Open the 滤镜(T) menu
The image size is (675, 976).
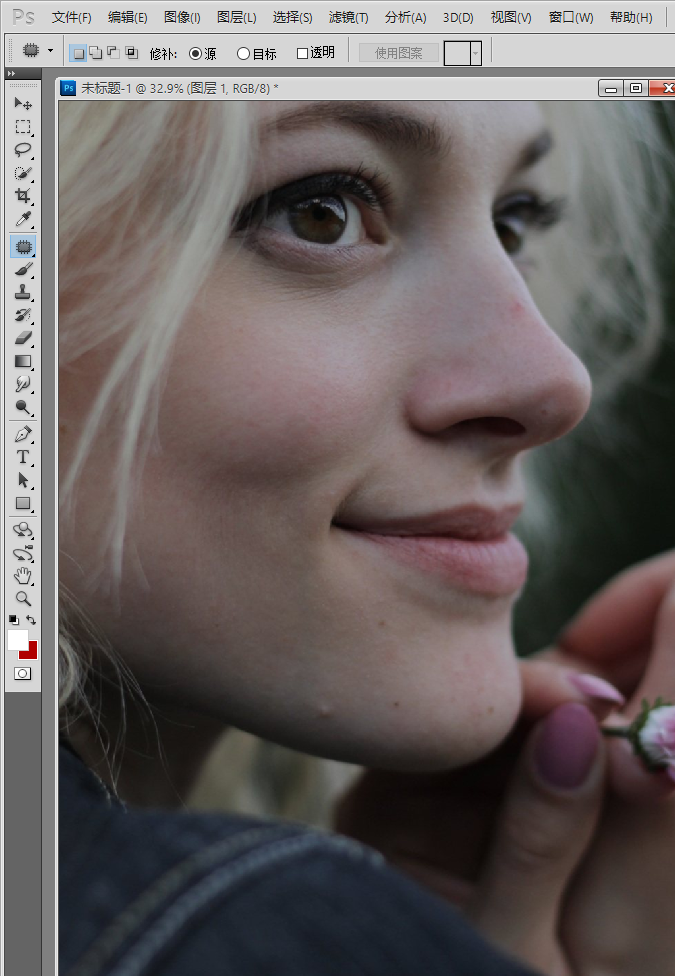pyautogui.click(x=349, y=17)
